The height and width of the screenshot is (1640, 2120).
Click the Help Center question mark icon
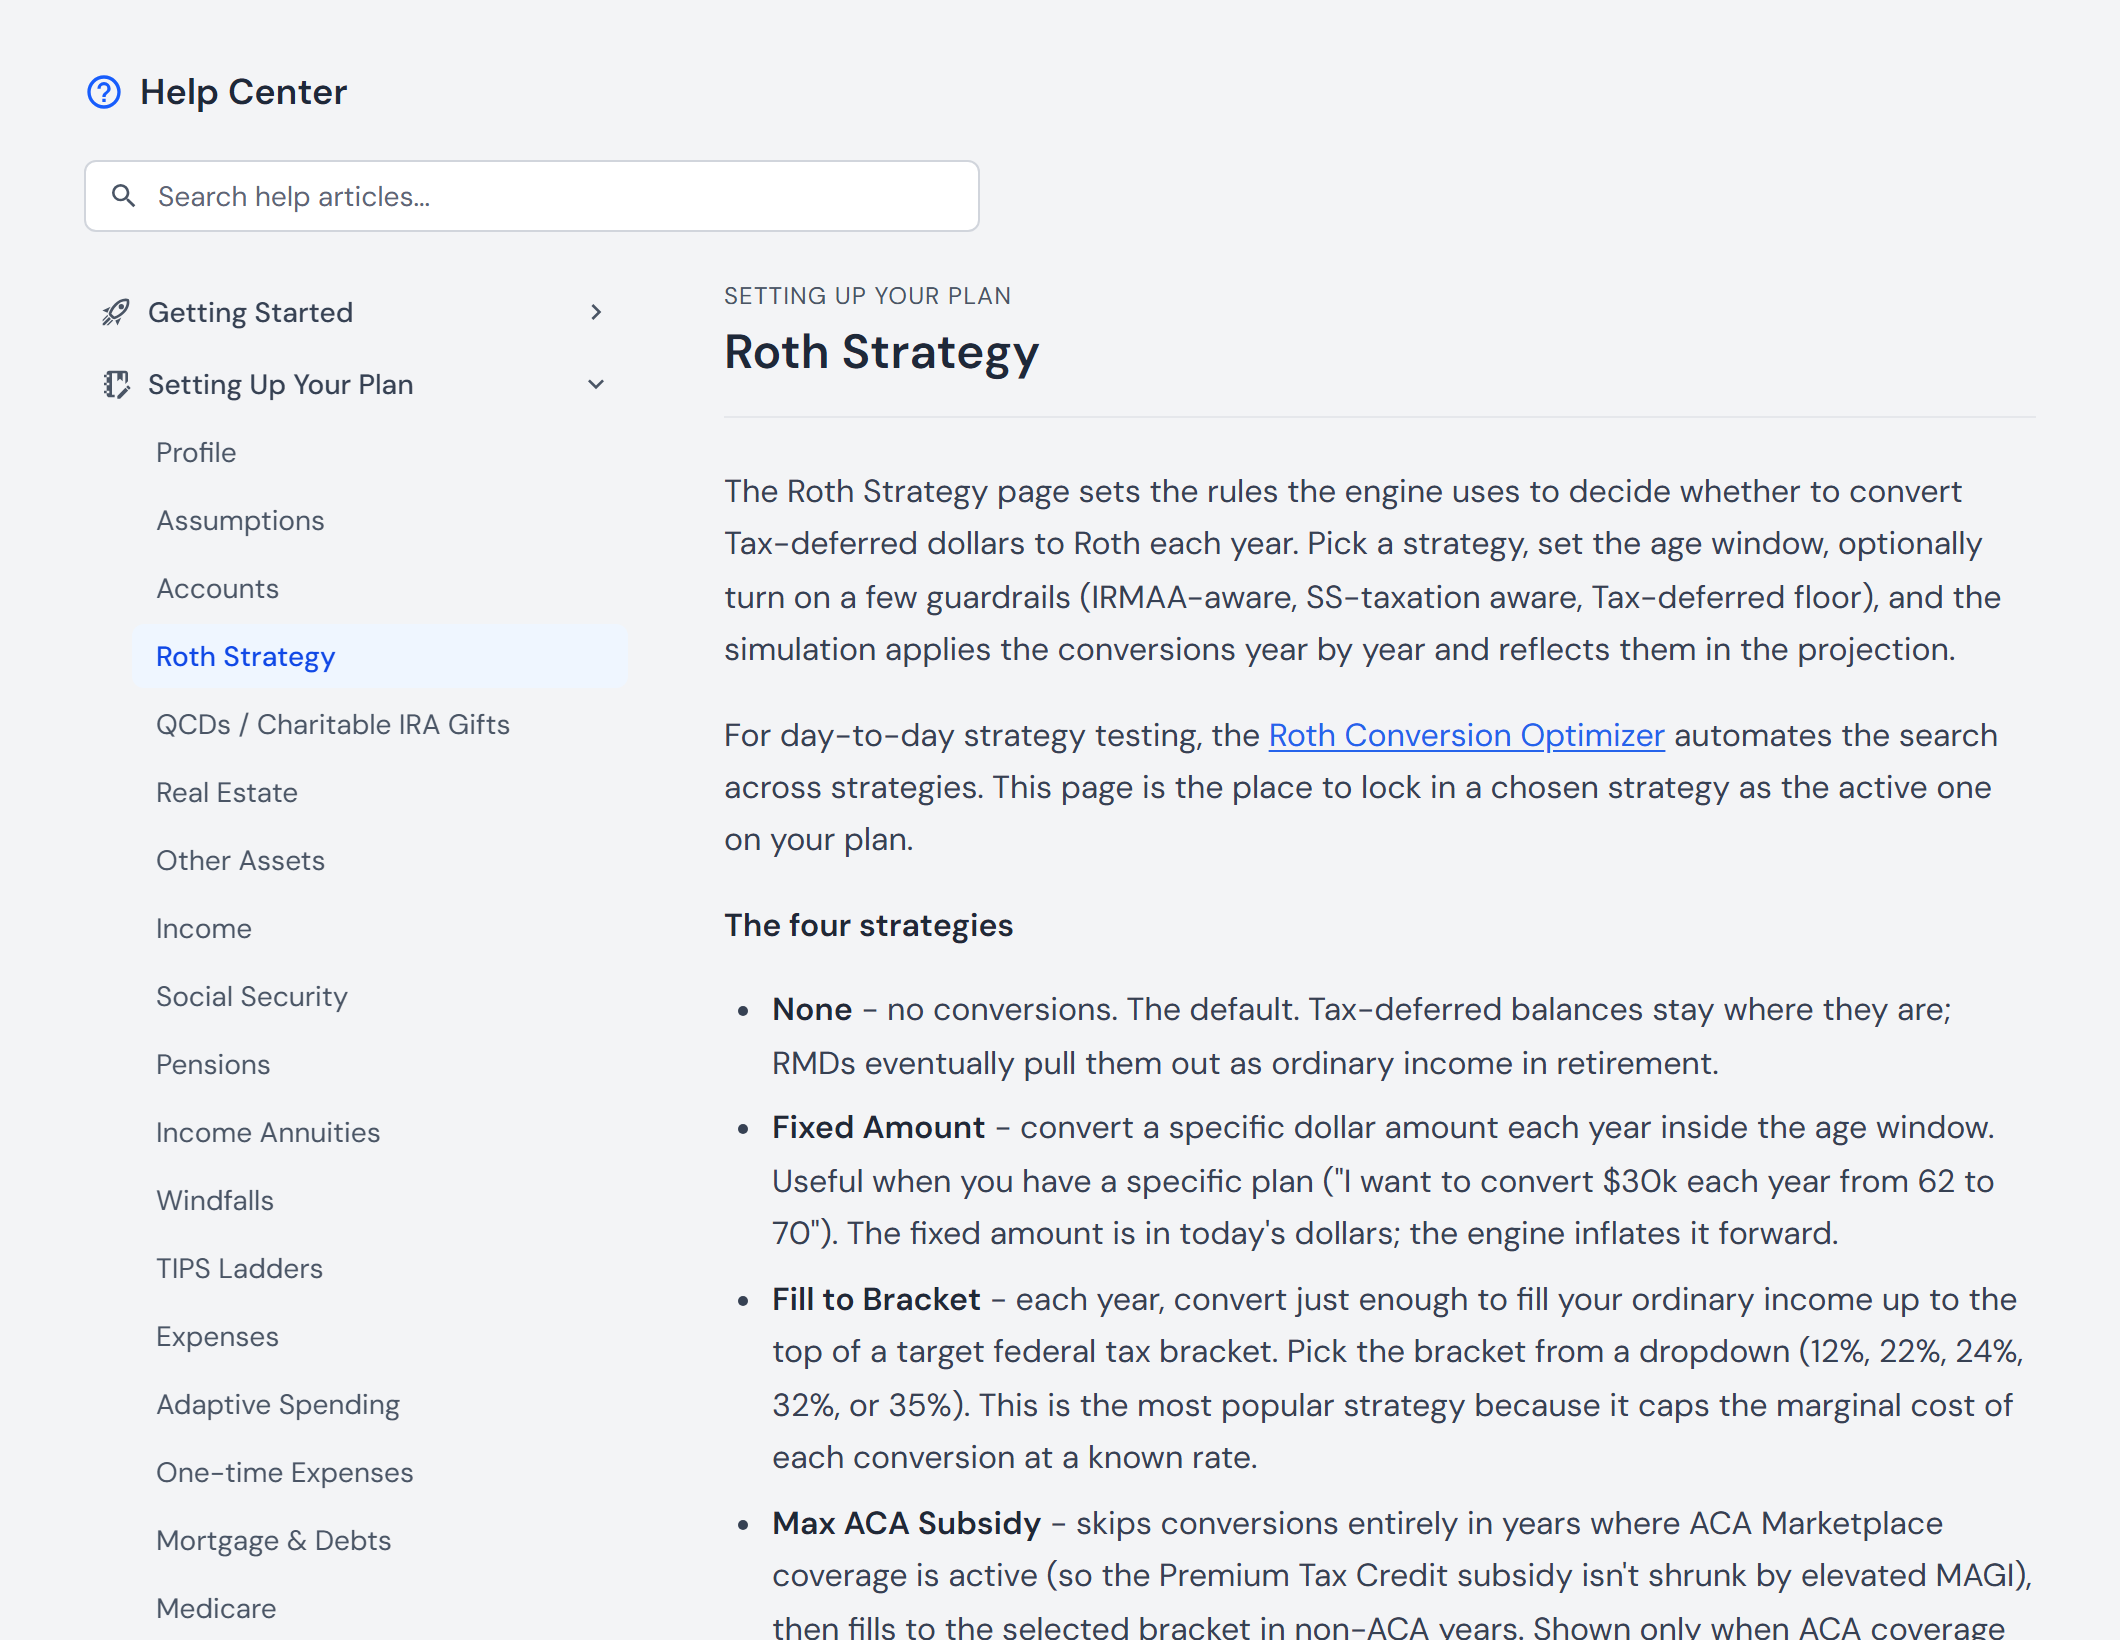point(104,92)
